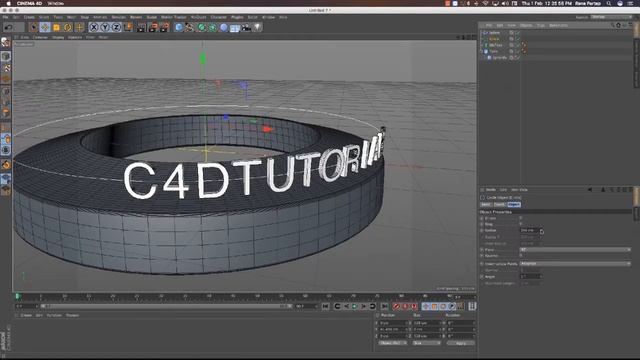The height and width of the screenshot is (360, 640).
Task: Switch to Model mode in left palette
Action: pos(6,56)
